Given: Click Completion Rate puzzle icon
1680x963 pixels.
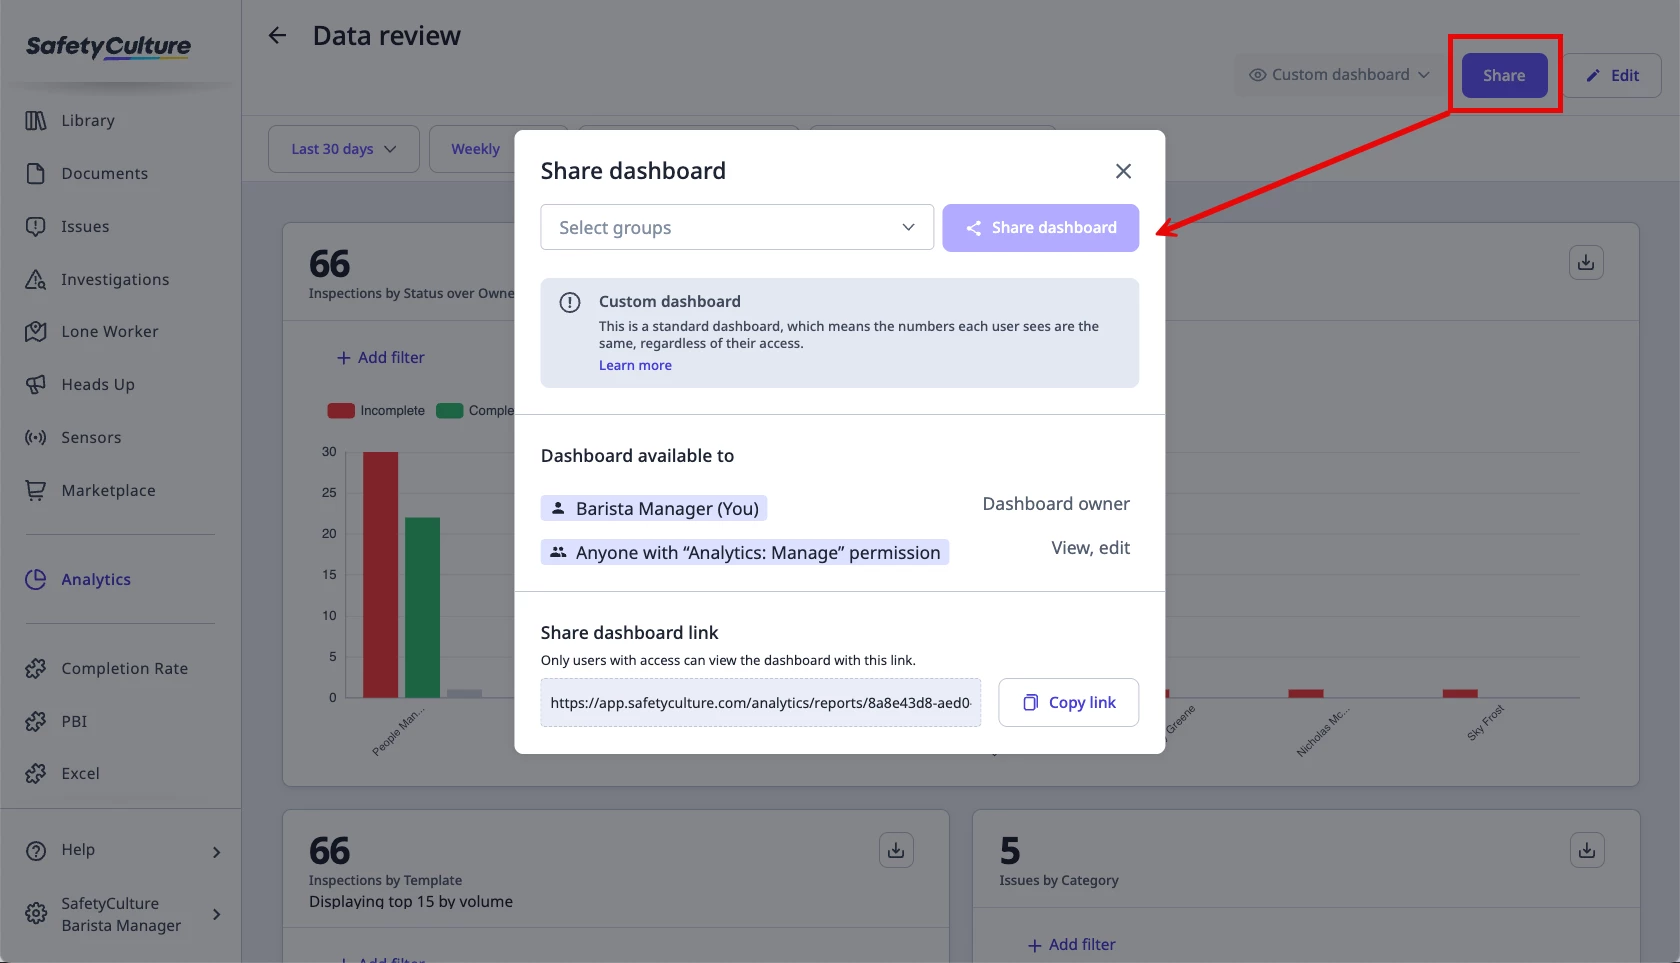Looking at the screenshot, I should pos(36,669).
